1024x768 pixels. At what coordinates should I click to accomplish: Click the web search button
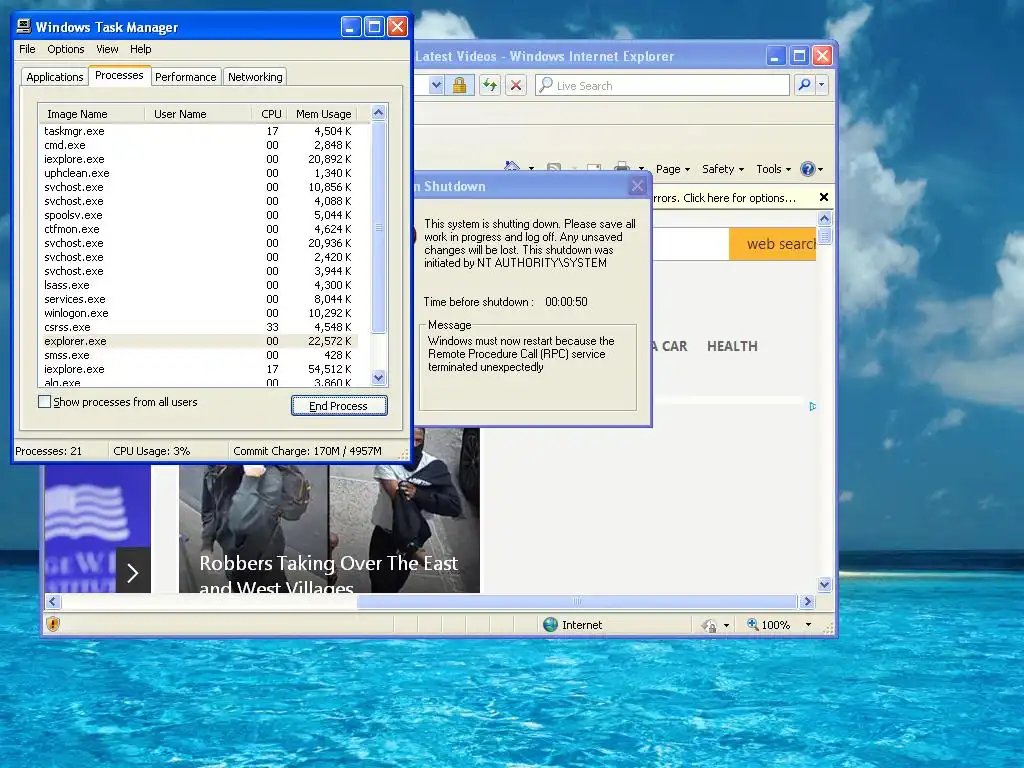[773, 244]
